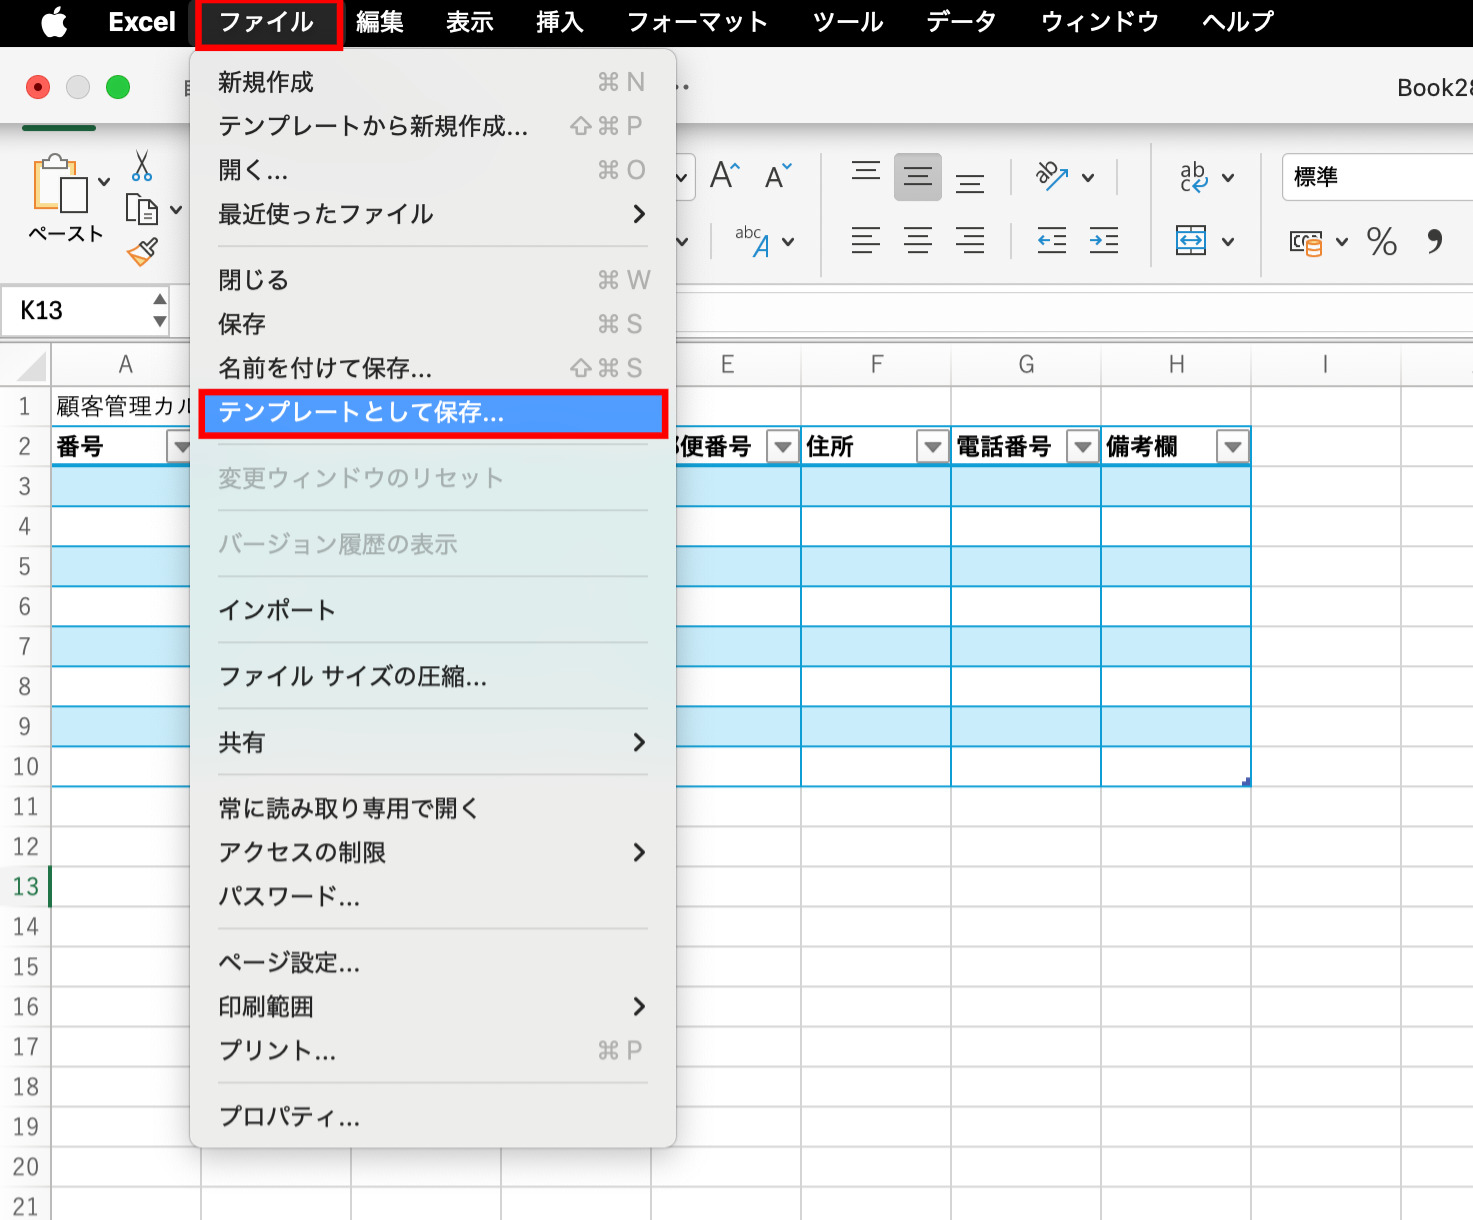Open the データ menu in menu bar
The height and width of the screenshot is (1220, 1473).
tap(960, 22)
